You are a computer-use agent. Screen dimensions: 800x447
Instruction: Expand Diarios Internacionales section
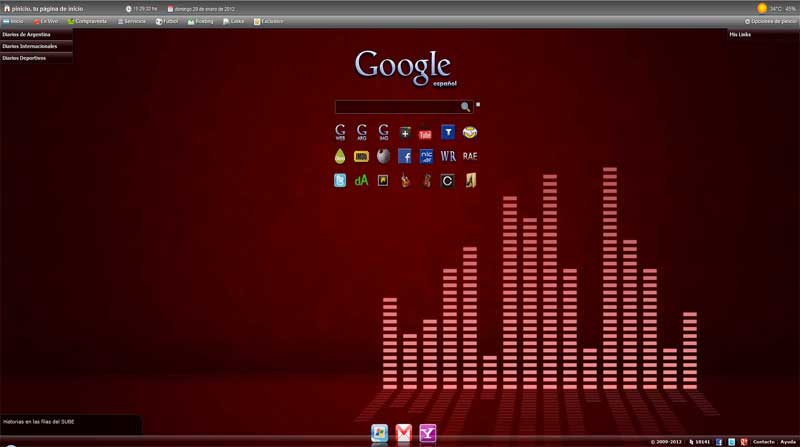tap(30, 46)
